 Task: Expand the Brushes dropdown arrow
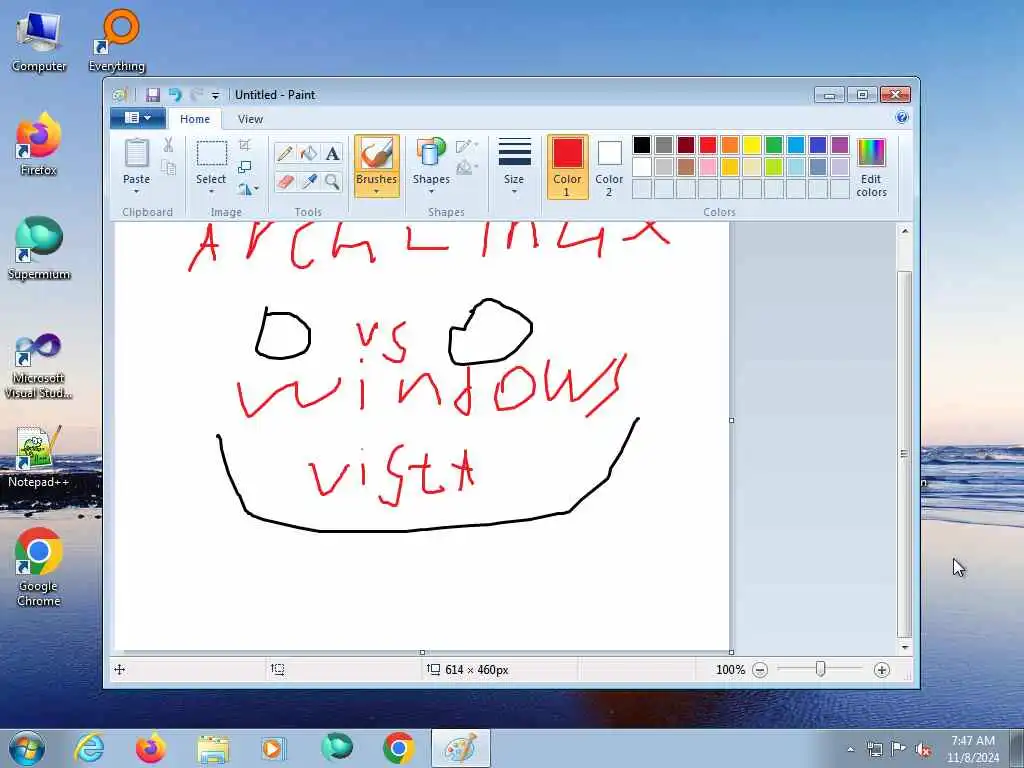tap(377, 192)
